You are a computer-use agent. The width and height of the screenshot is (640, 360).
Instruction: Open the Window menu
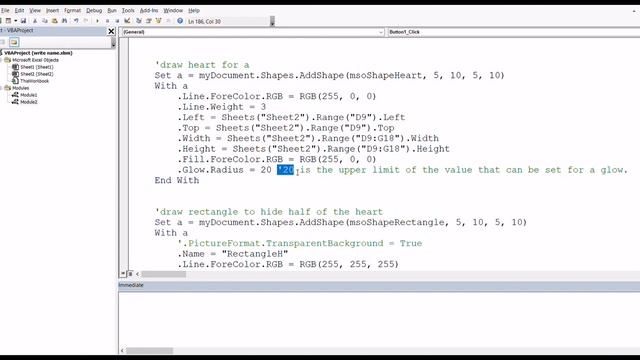coord(173,11)
